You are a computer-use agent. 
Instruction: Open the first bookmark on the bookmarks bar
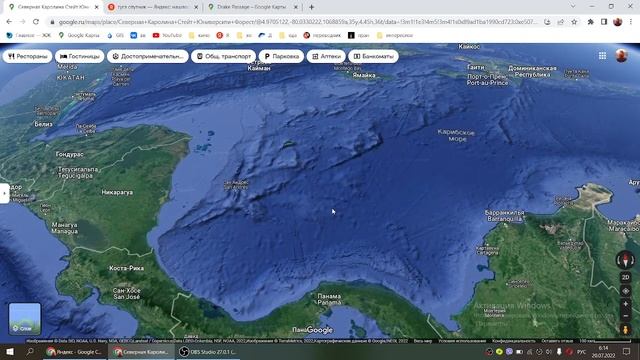click(x=29, y=36)
